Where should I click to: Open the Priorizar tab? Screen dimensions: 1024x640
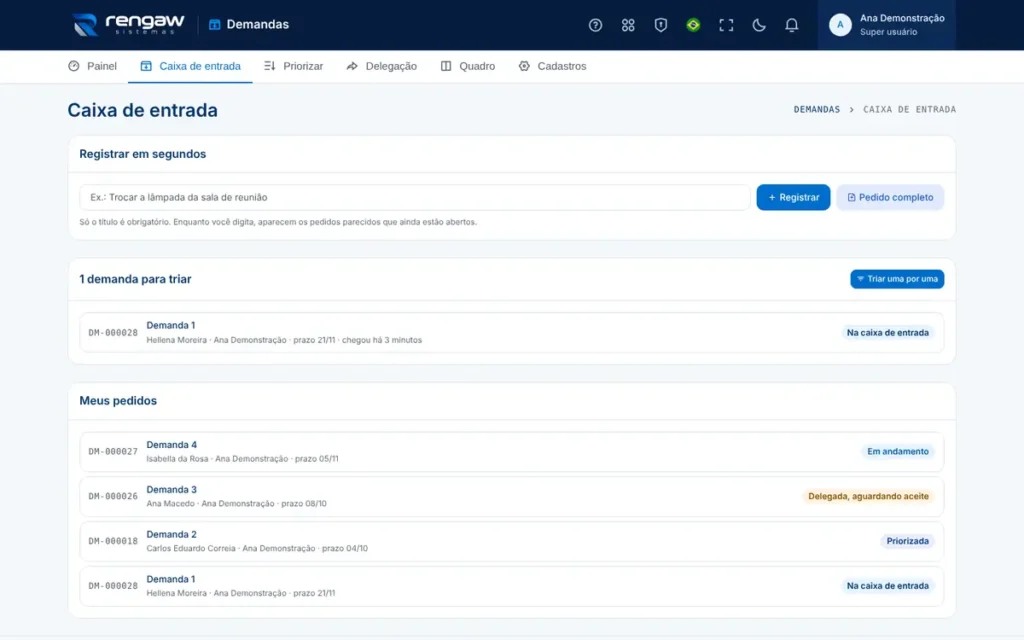tap(293, 66)
